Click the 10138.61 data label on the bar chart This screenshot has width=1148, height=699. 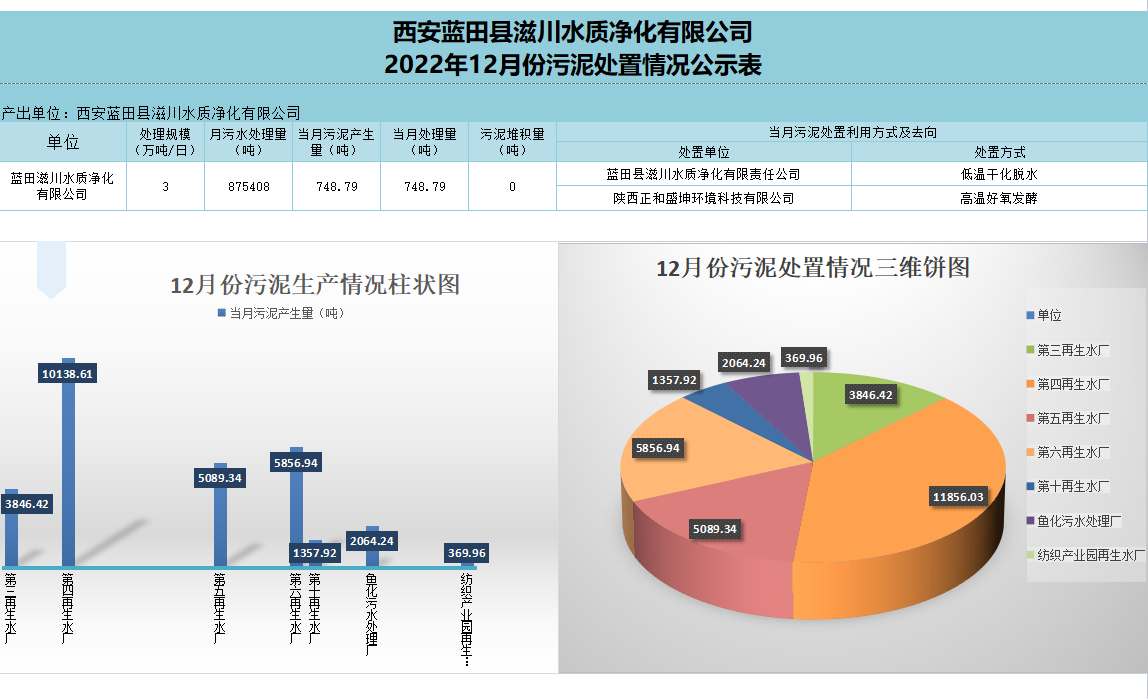click(69, 373)
